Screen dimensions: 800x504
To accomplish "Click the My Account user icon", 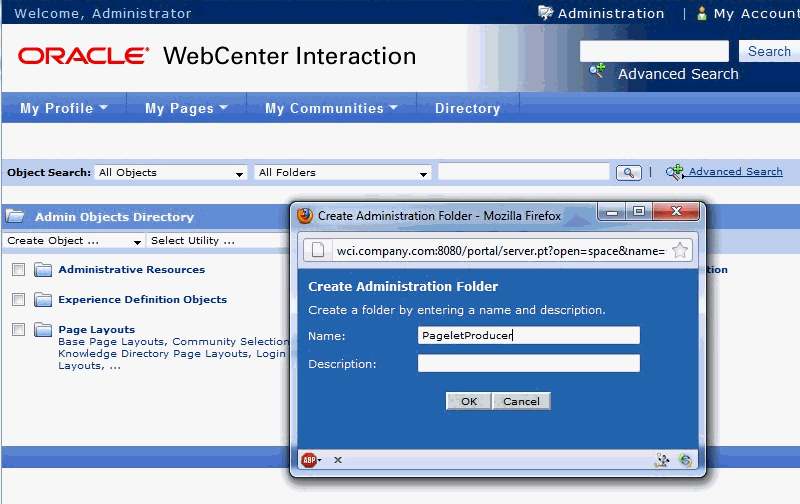I will click(x=702, y=13).
